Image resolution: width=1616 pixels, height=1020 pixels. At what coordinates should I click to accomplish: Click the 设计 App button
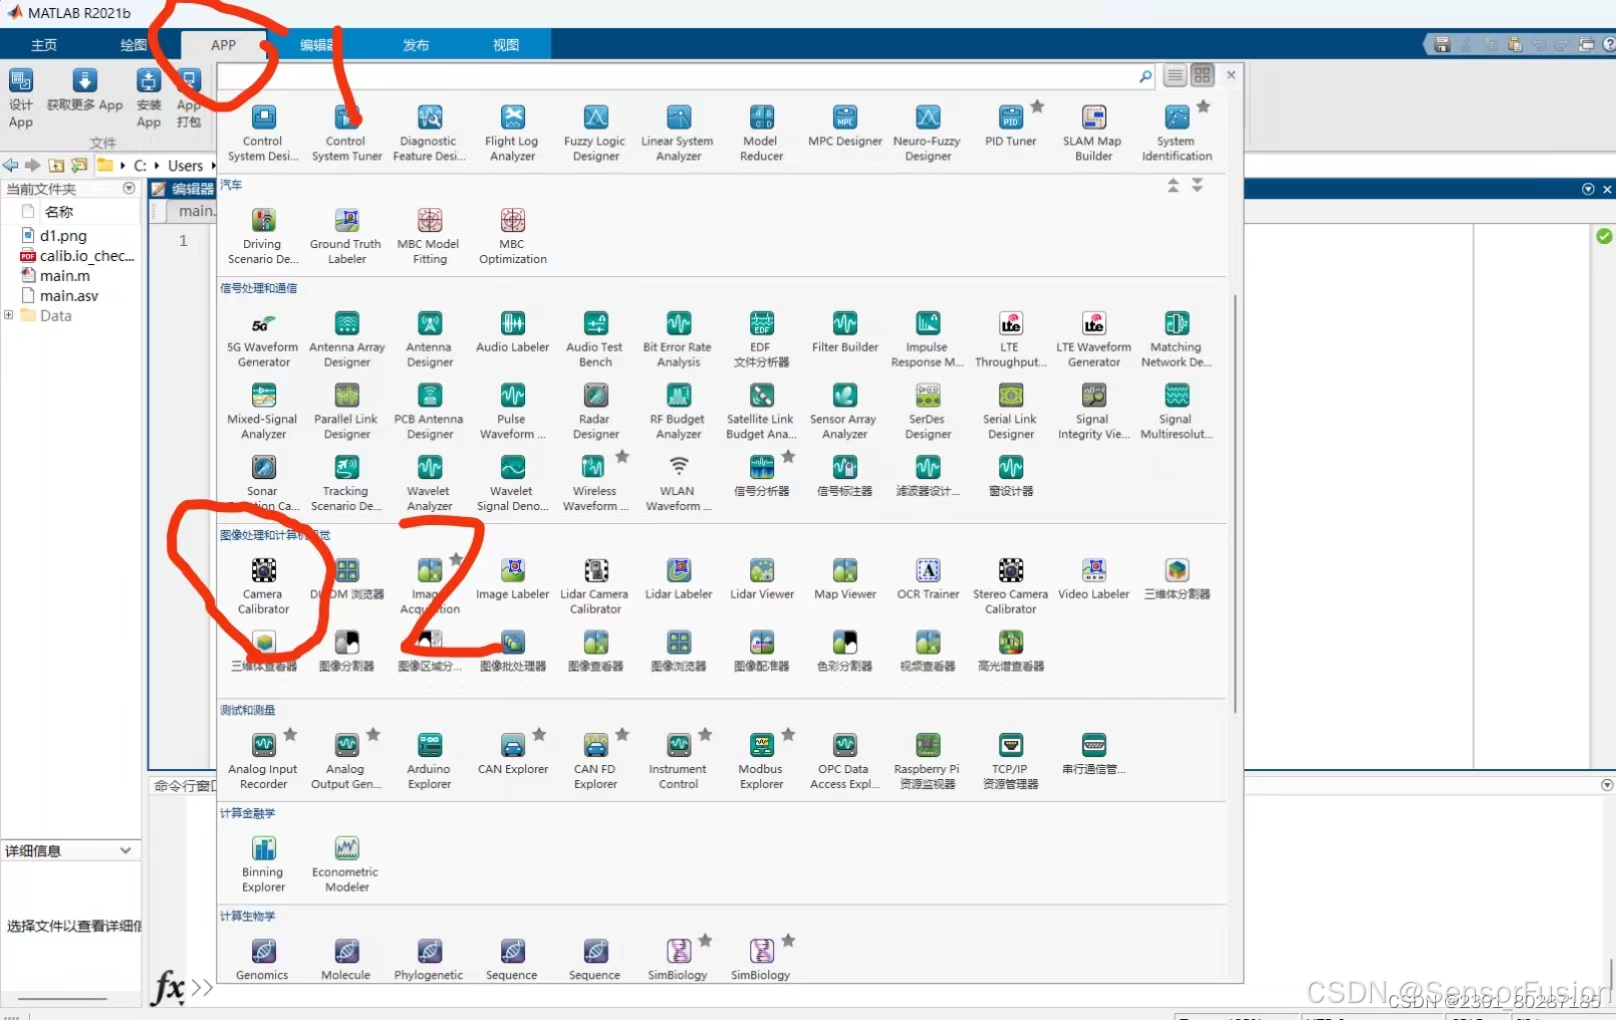click(x=21, y=97)
